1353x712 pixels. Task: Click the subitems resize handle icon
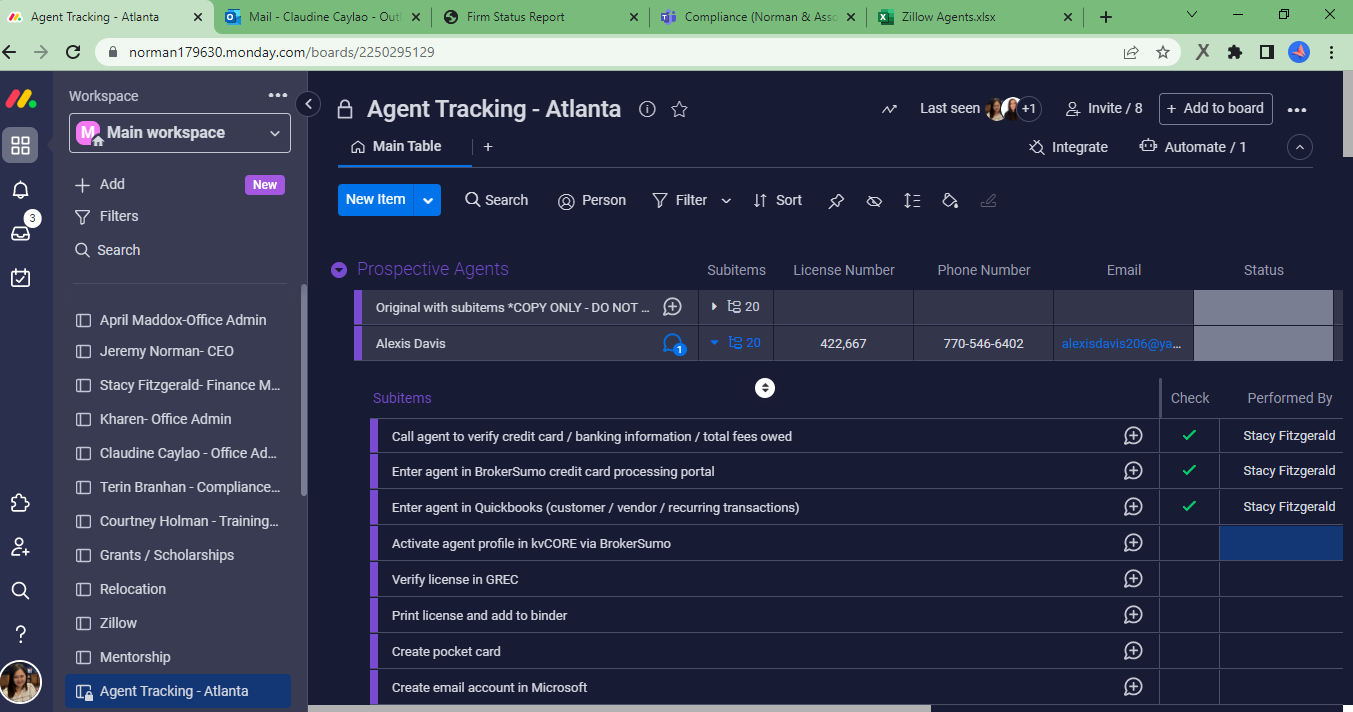pyautogui.click(x=765, y=388)
